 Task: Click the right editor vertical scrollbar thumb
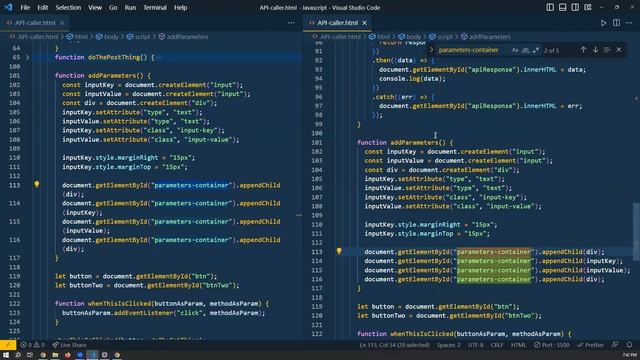click(636, 231)
